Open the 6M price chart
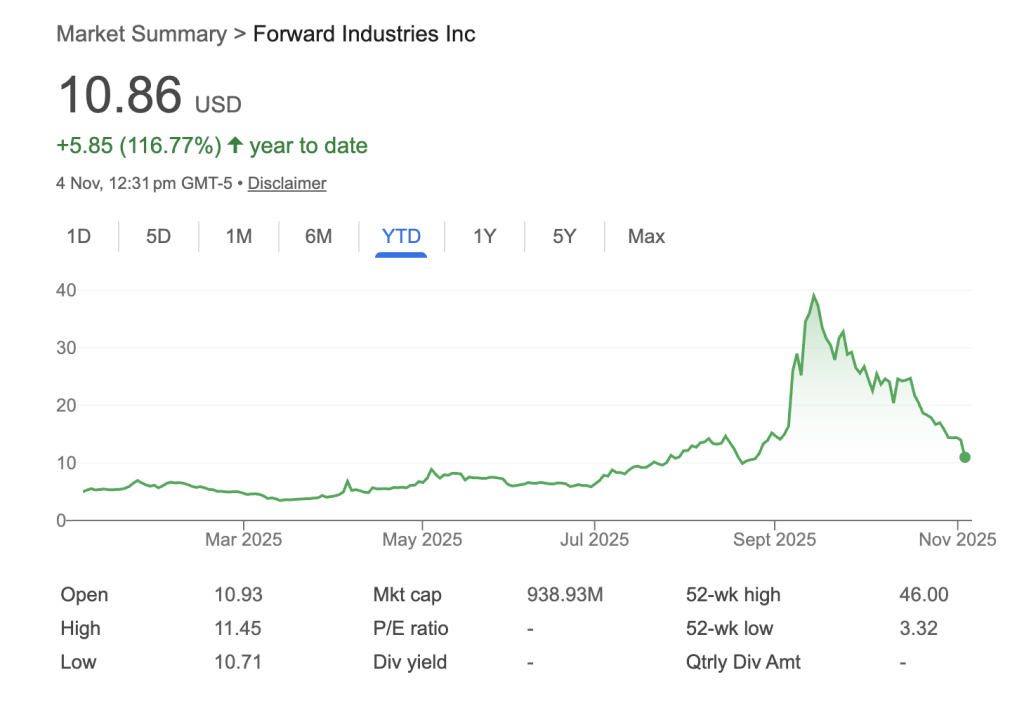 click(x=318, y=236)
